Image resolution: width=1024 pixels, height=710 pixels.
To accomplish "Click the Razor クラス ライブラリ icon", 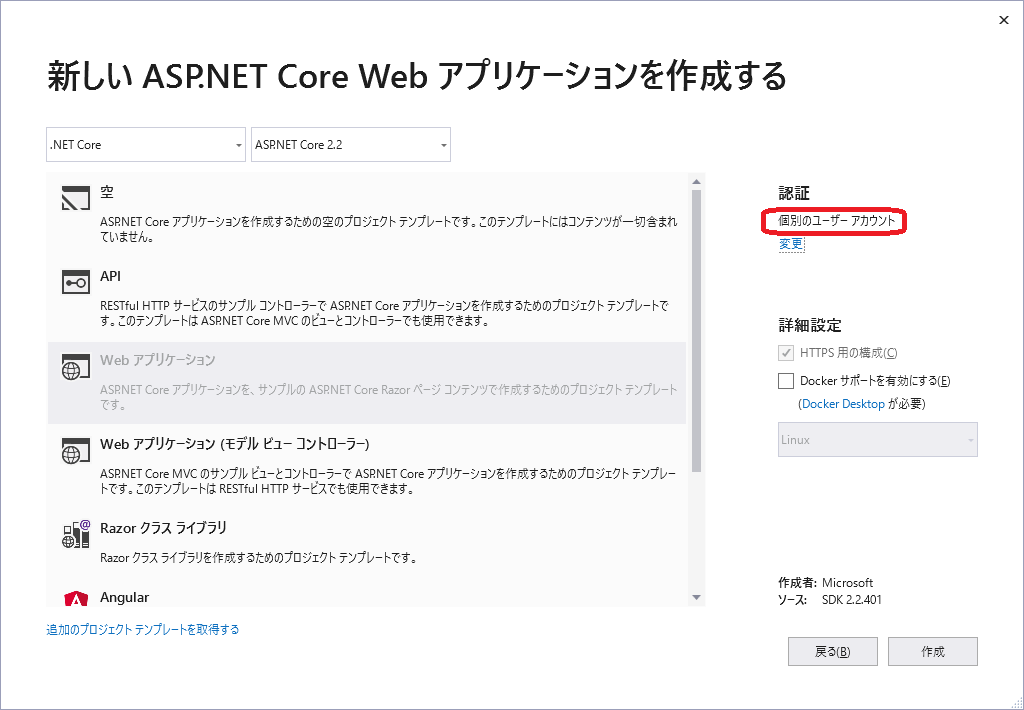I will click(x=76, y=534).
